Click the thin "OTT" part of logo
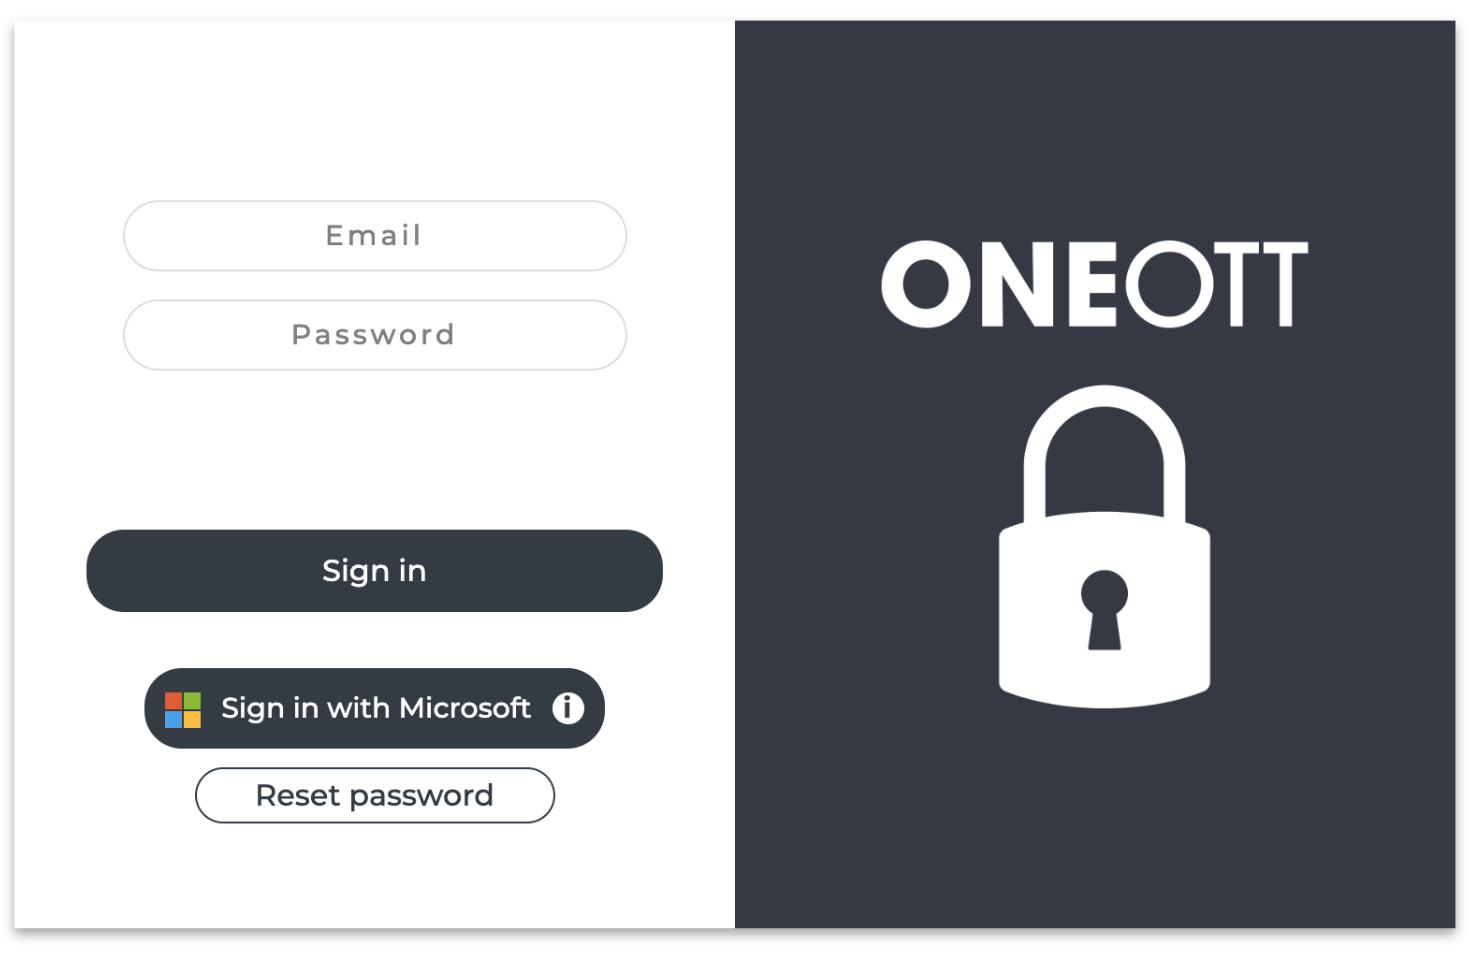Viewport: 1472px width, 954px height. (x=1214, y=285)
